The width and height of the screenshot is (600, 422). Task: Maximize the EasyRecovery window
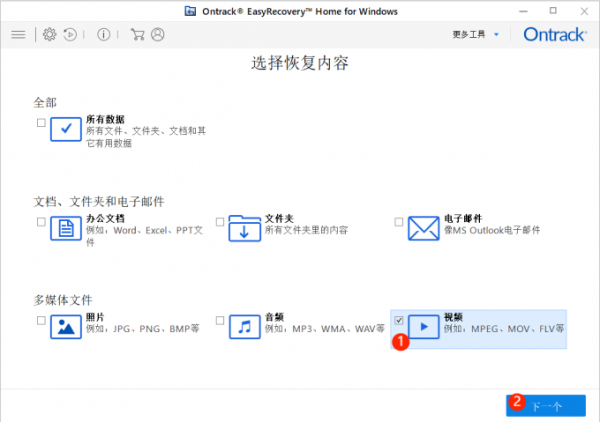pyautogui.click(x=553, y=11)
